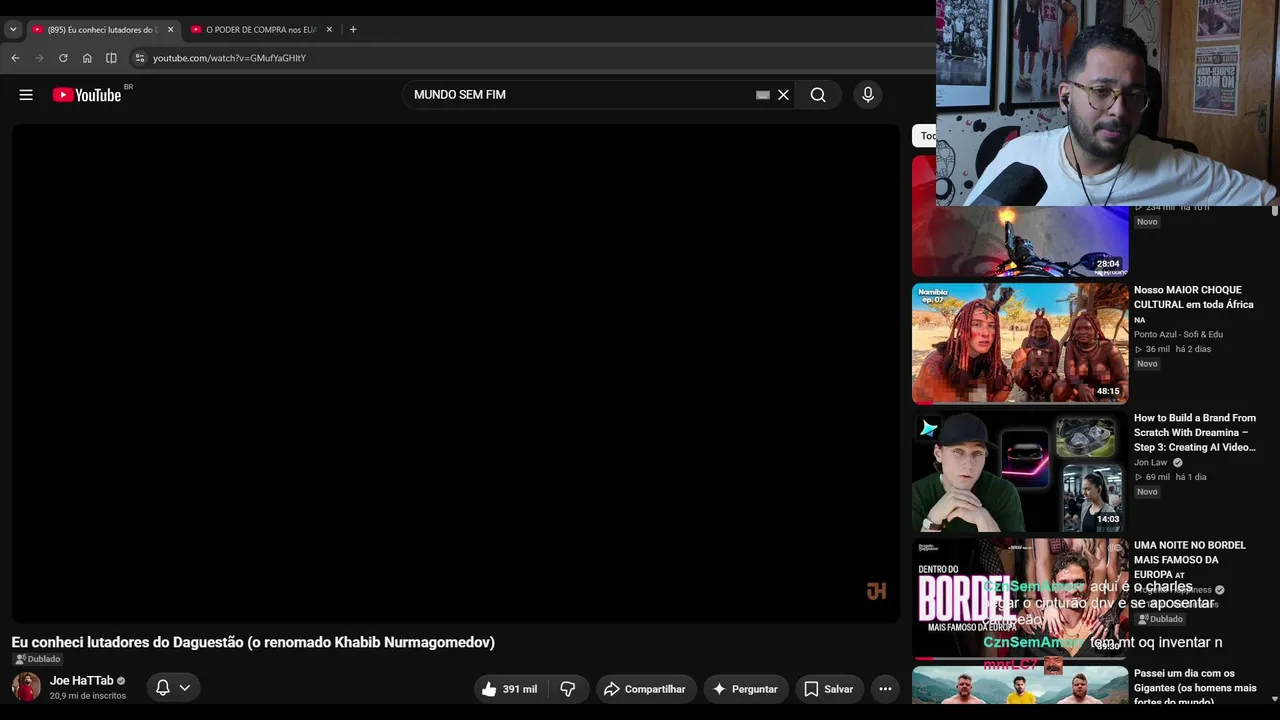
Task: Open Joe HaTTab channel name link
Action: [x=82, y=681]
